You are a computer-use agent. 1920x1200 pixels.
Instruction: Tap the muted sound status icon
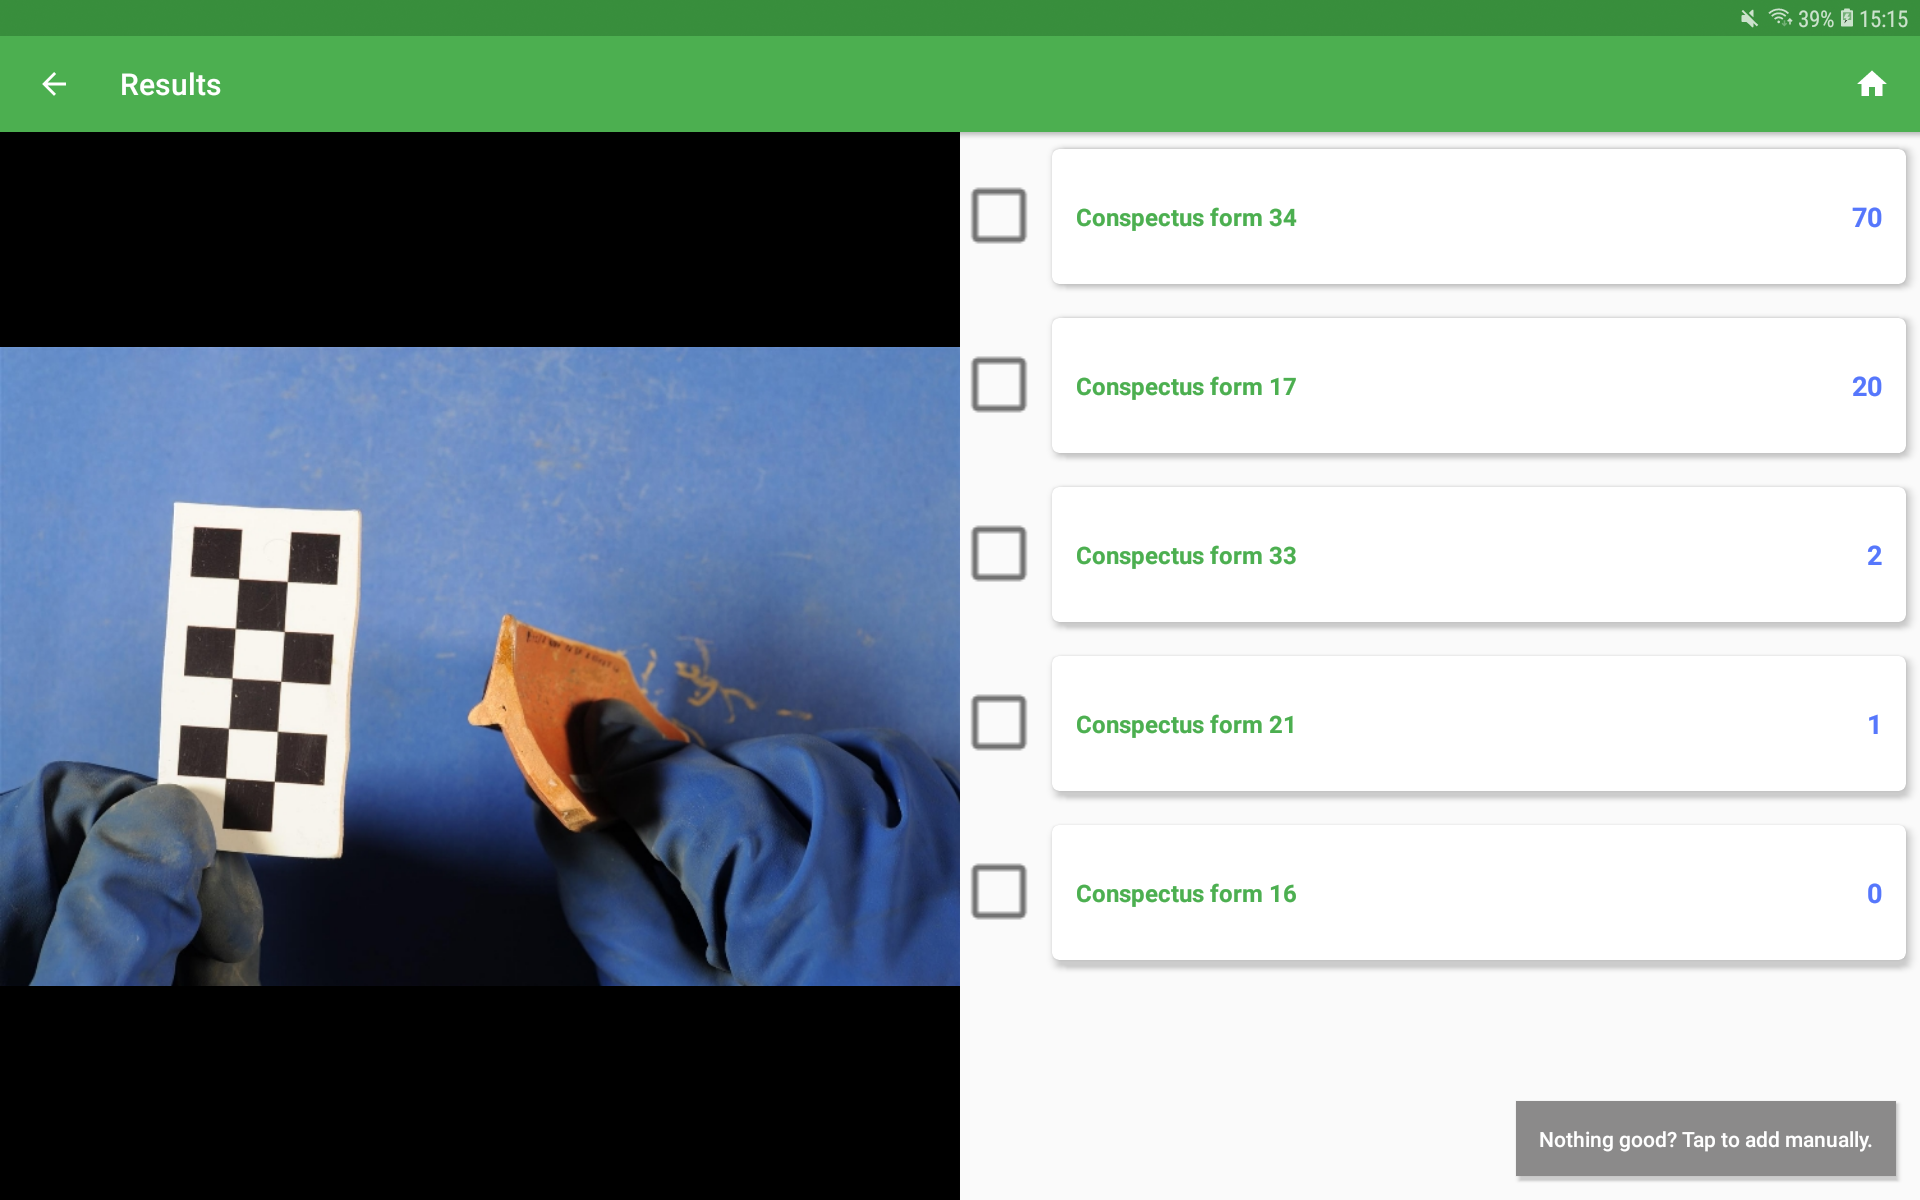pyautogui.click(x=1748, y=19)
